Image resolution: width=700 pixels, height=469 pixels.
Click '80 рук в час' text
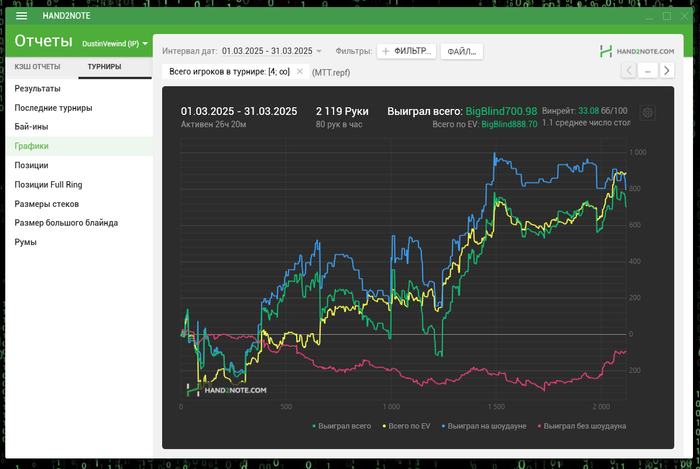(x=339, y=124)
